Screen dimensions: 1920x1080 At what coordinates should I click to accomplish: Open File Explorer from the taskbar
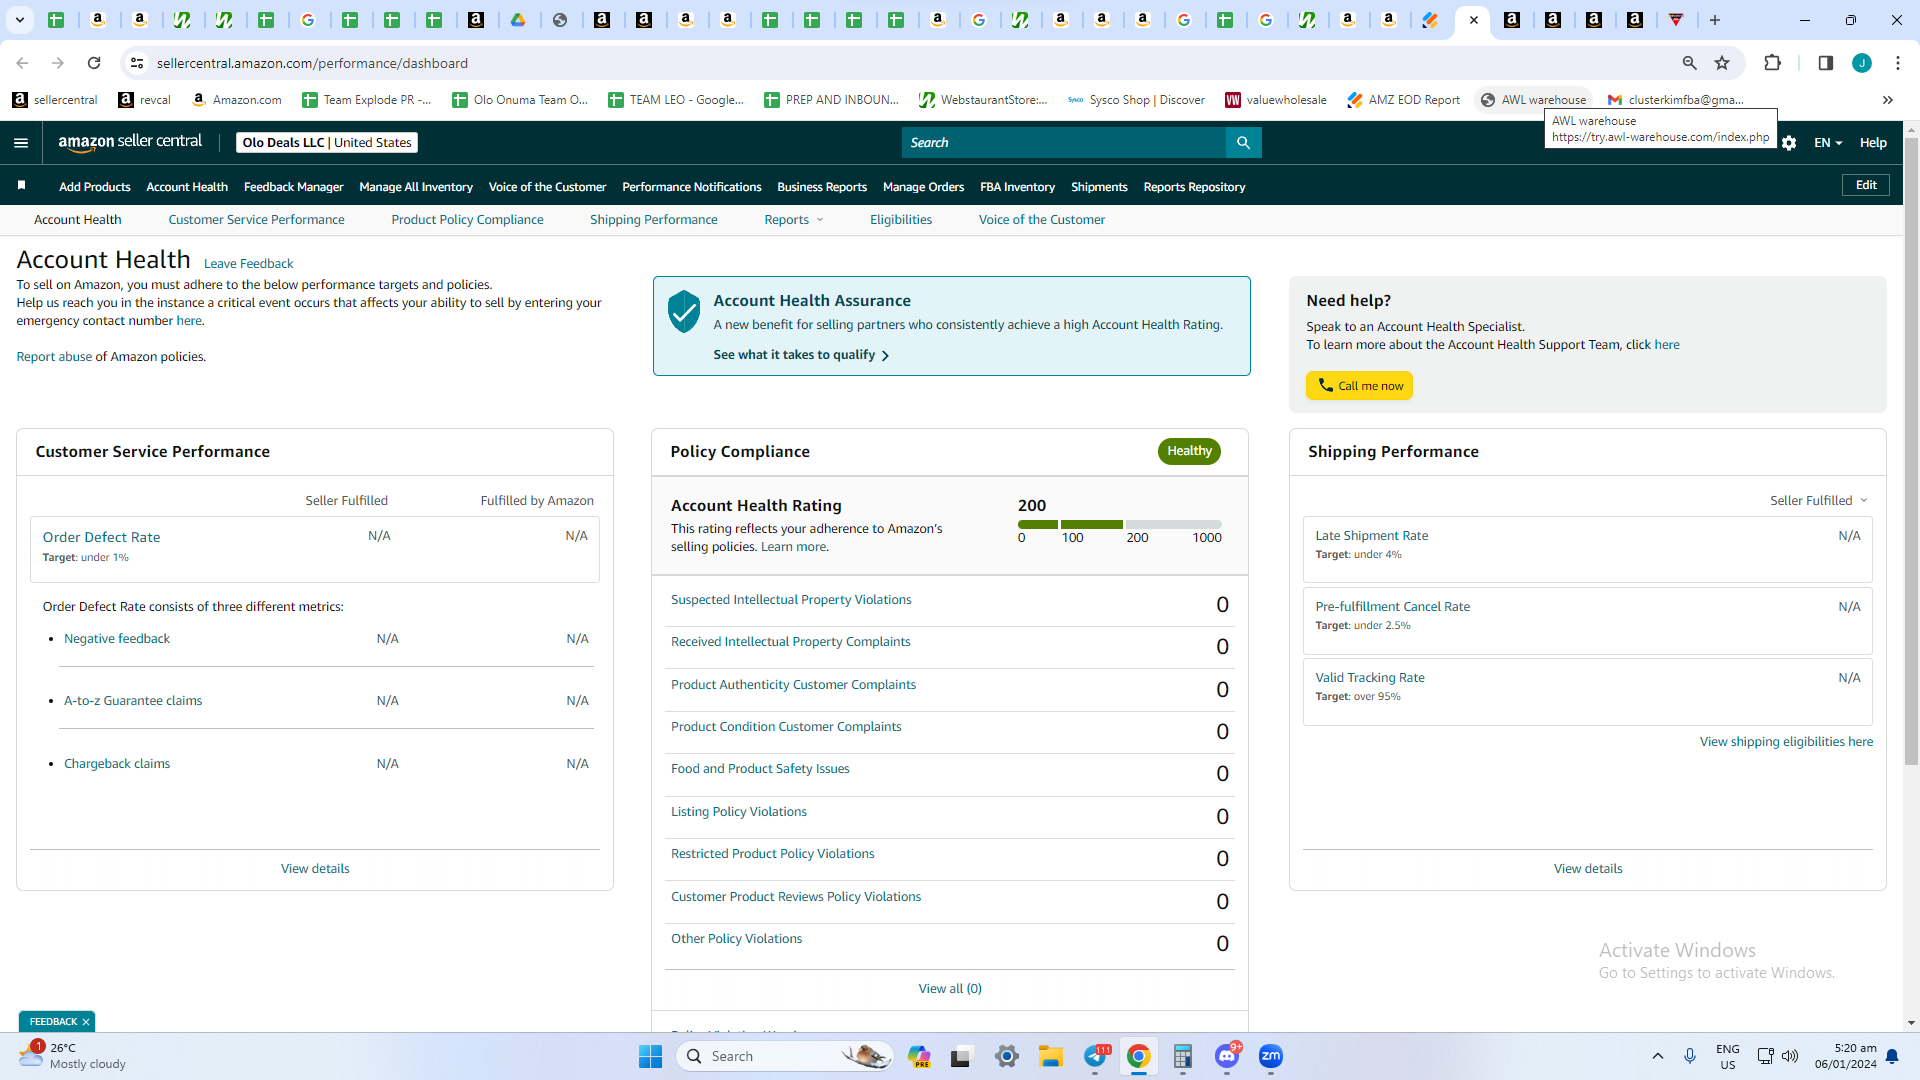tap(1050, 1056)
